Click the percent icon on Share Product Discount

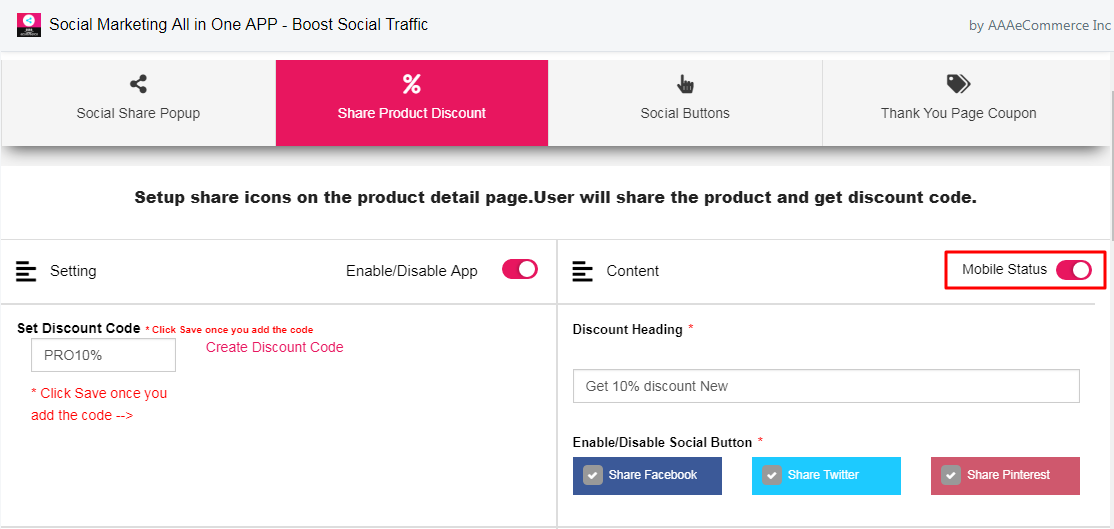coord(412,84)
